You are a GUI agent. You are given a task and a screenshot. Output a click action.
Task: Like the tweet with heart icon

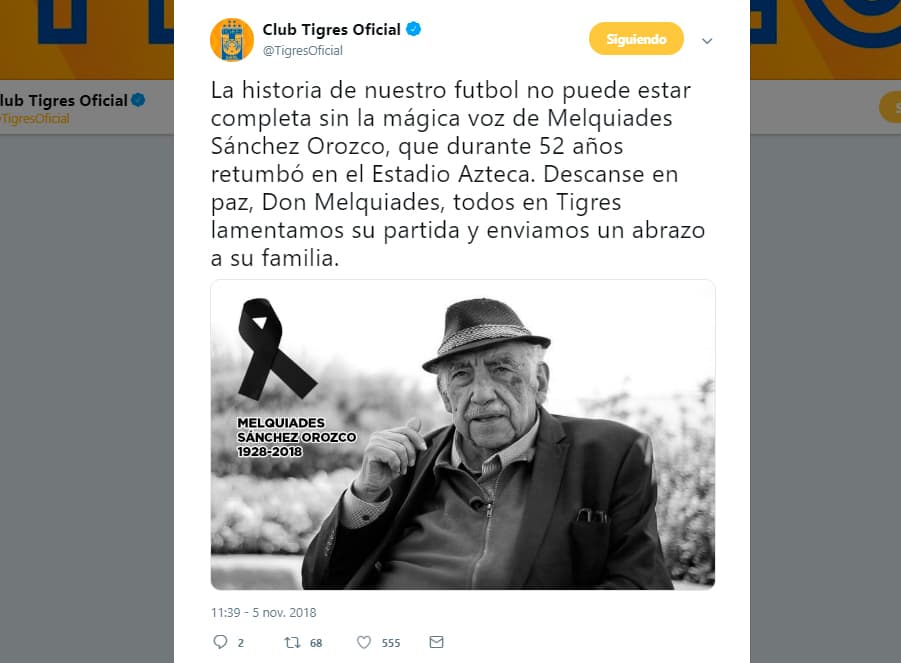(364, 642)
